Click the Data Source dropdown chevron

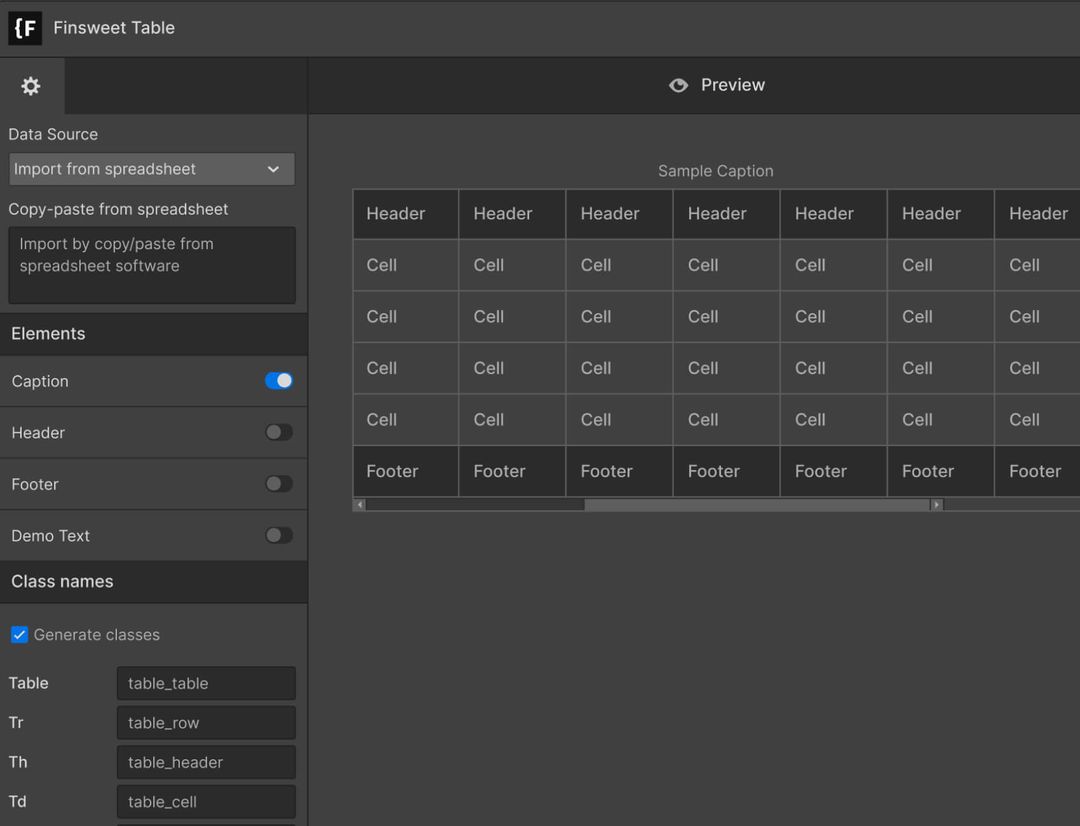(273, 169)
